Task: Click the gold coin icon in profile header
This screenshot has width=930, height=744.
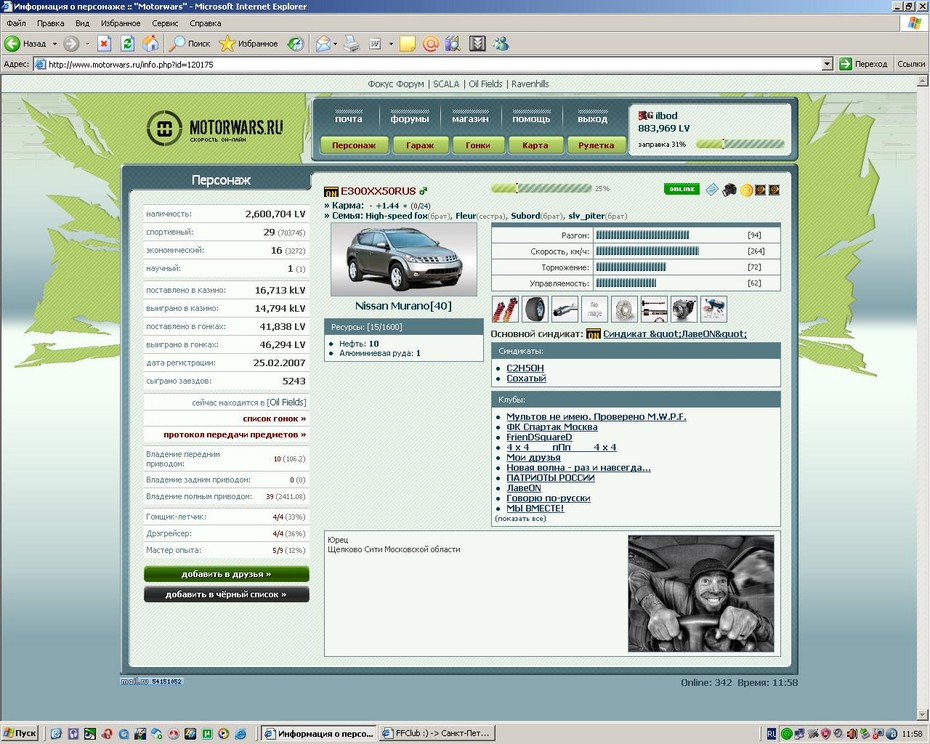Action: (746, 190)
